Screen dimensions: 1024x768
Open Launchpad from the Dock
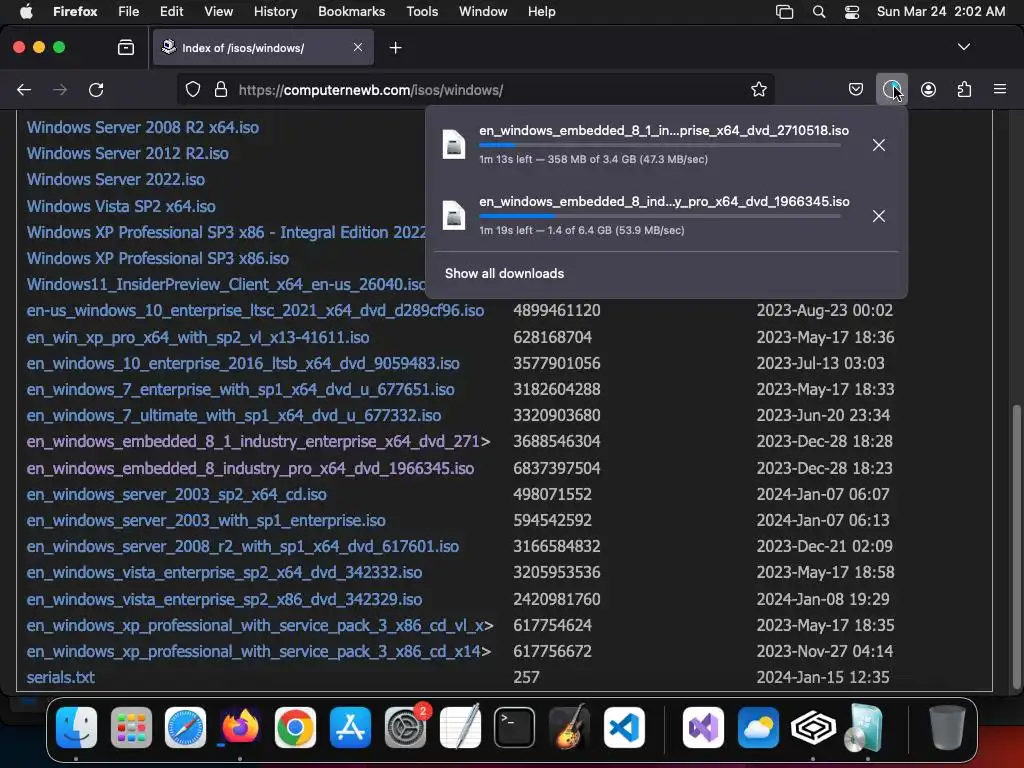coord(131,727)
